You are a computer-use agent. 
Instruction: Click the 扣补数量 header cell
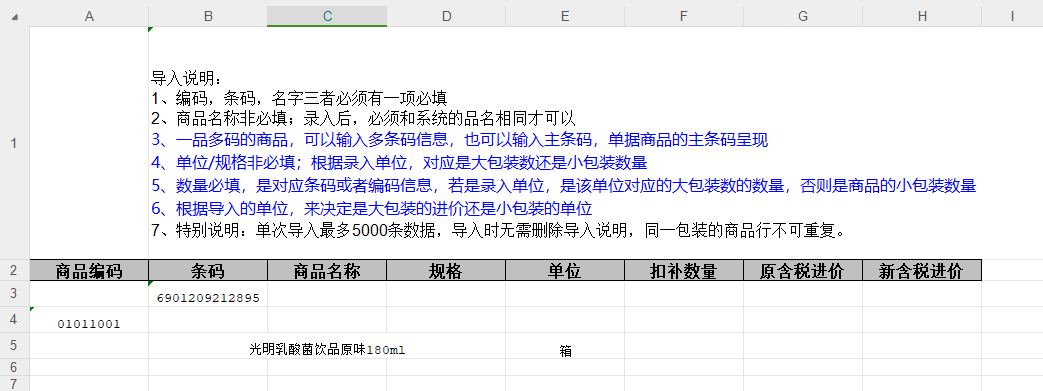(684, 270)
